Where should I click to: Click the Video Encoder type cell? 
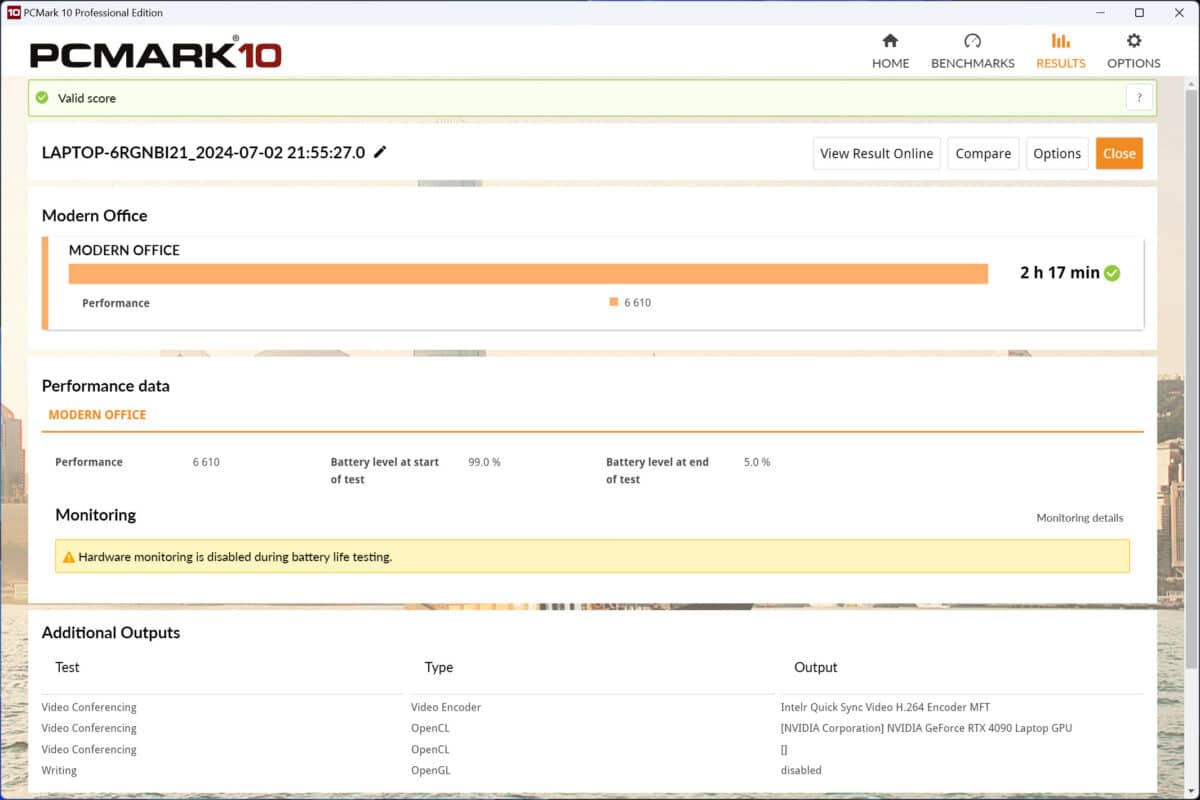[x=446, y=707]
